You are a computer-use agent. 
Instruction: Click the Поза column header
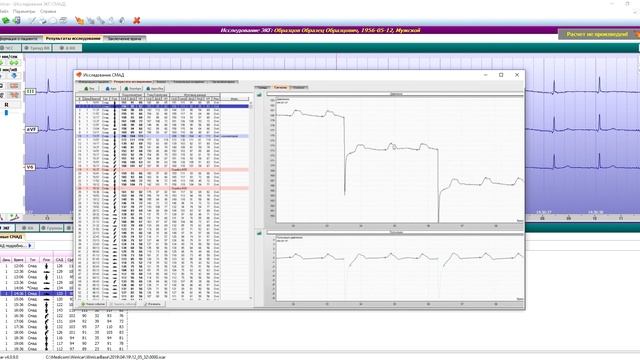click(47, 260)
